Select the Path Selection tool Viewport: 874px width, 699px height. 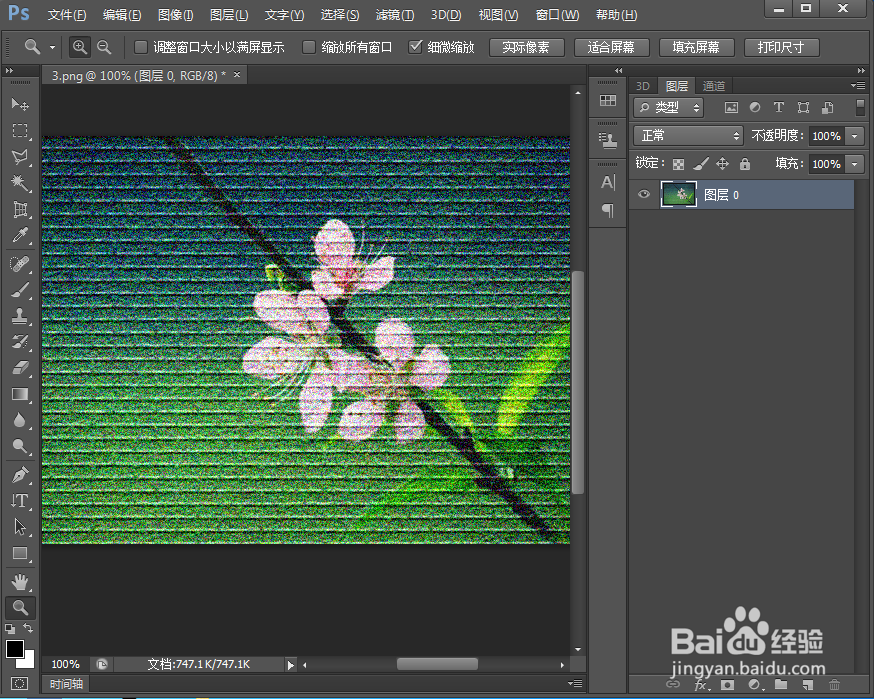point(20,527)
